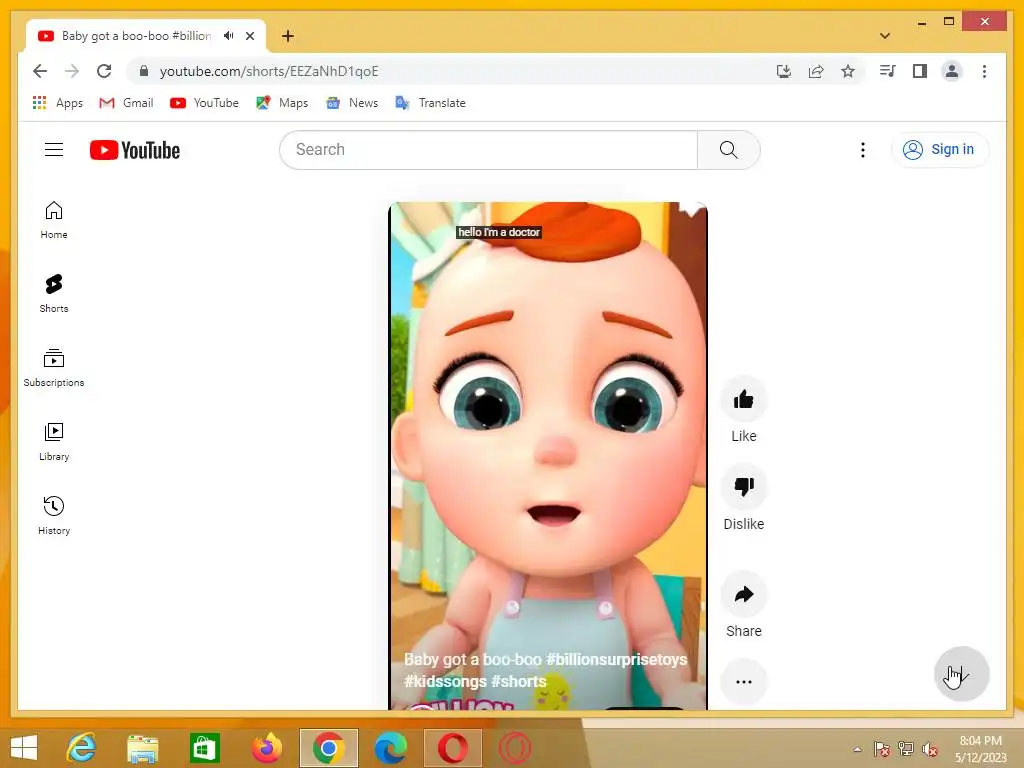Go back in Chrome
The height and width of the screenshot is (768, 1024).
pos(40,71)
